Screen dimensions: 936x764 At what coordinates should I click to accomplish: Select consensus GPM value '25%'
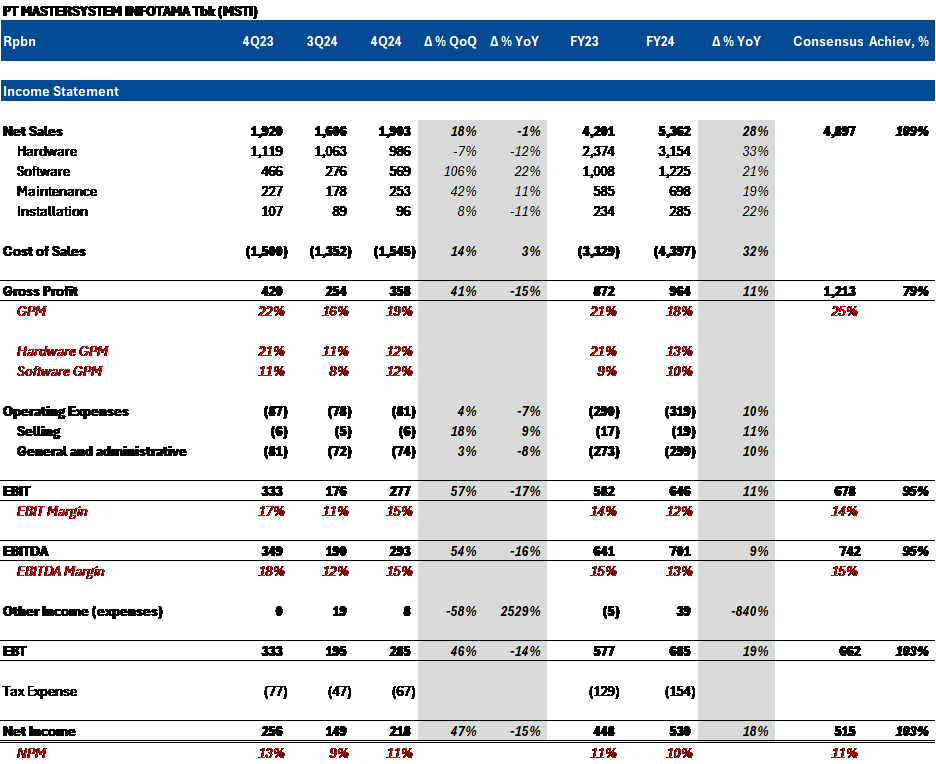pyautogui.click(x=844, y=311)
